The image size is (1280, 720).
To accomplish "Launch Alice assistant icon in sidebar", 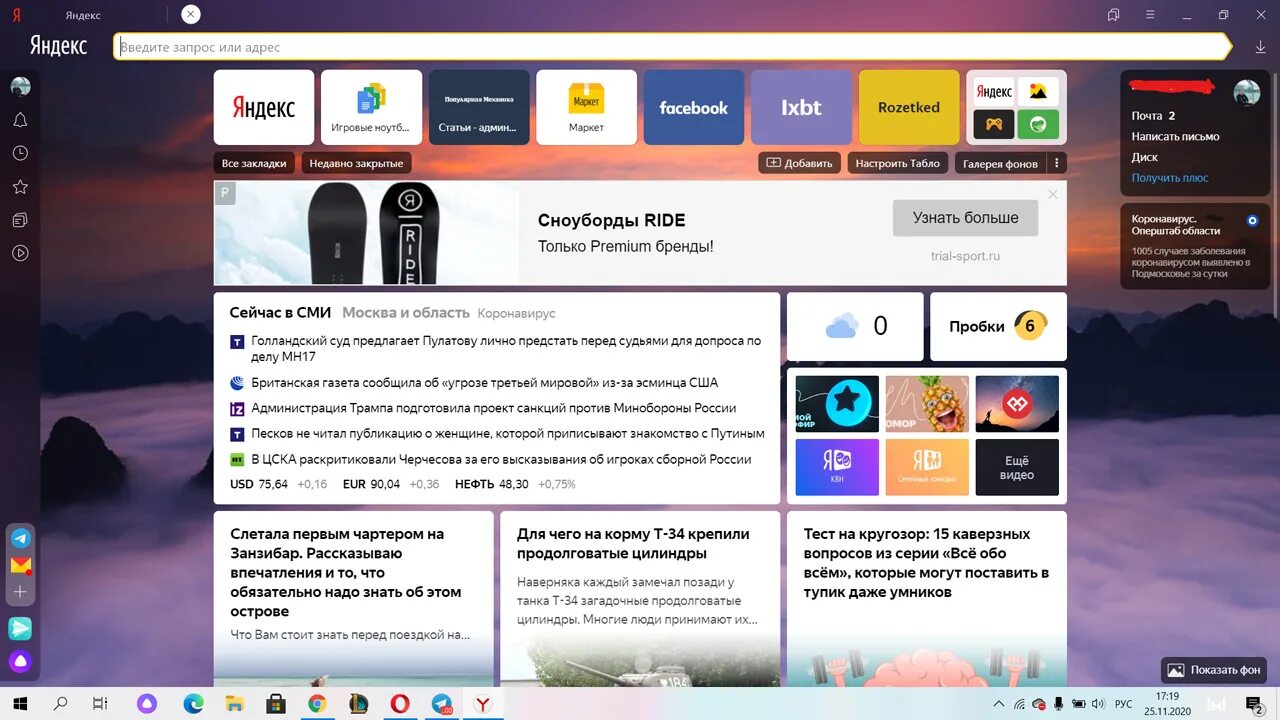I will 20,661.
